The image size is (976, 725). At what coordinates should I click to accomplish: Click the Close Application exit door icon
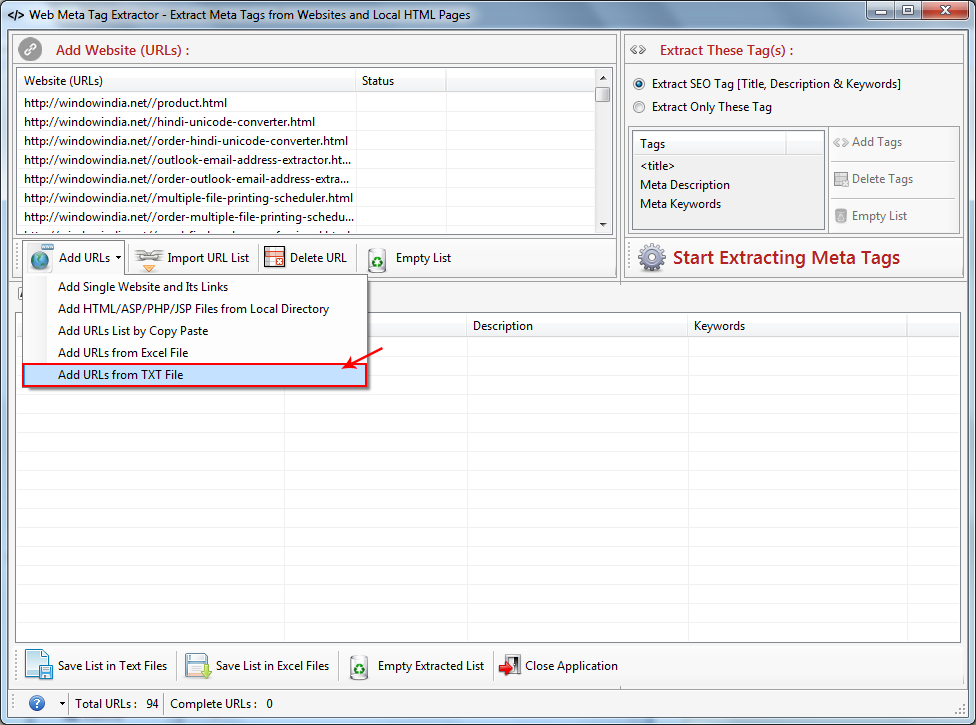510,665
